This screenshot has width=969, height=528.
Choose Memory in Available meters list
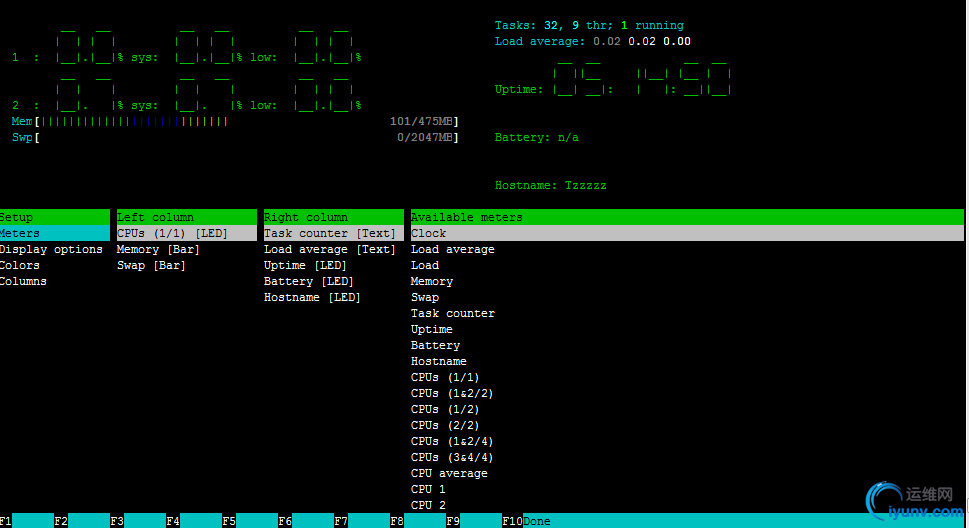pos(432,281)
